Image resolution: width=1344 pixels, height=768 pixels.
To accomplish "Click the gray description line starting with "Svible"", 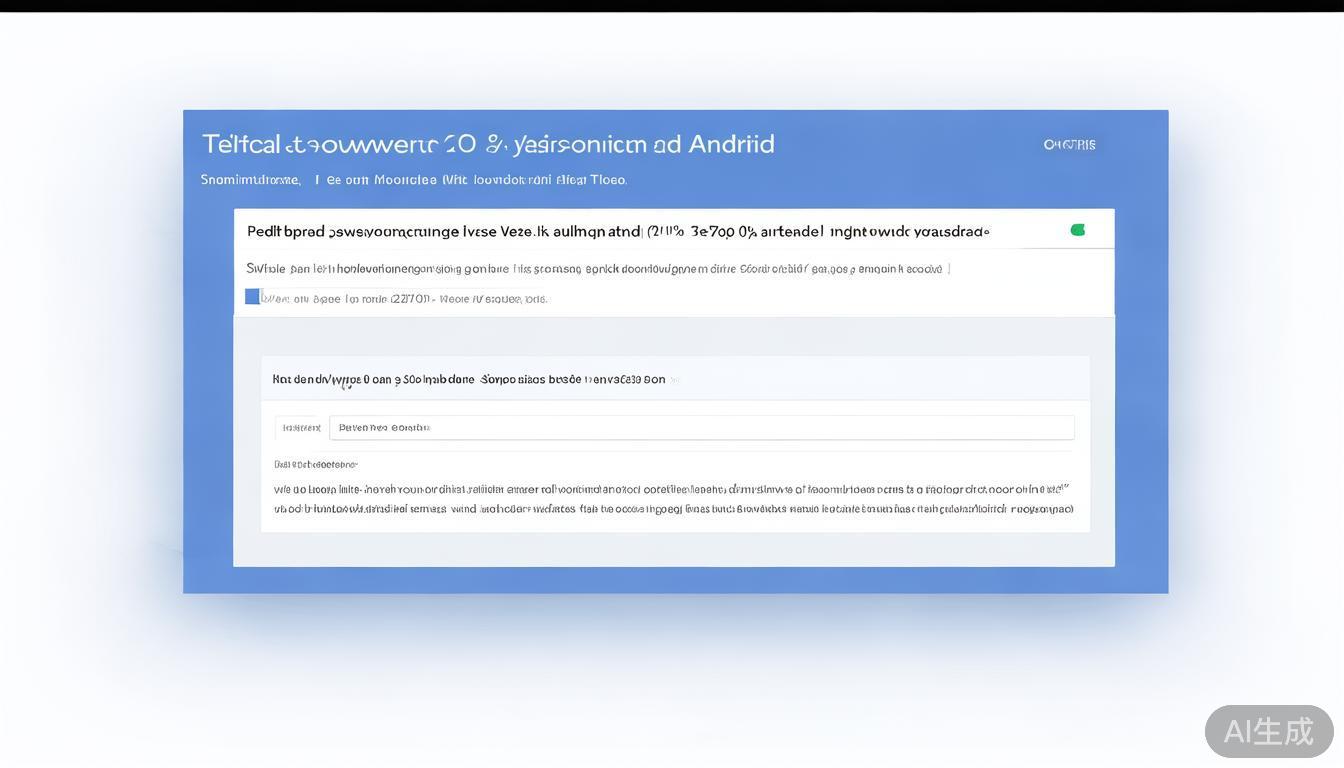I will (x=597, y=269).
